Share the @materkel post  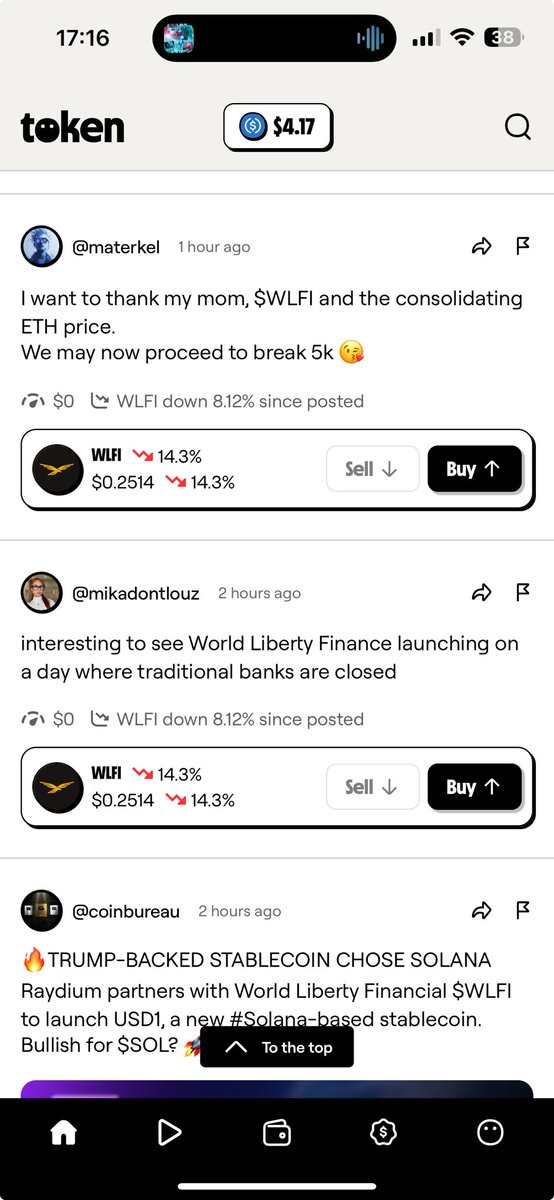(482, 247)
